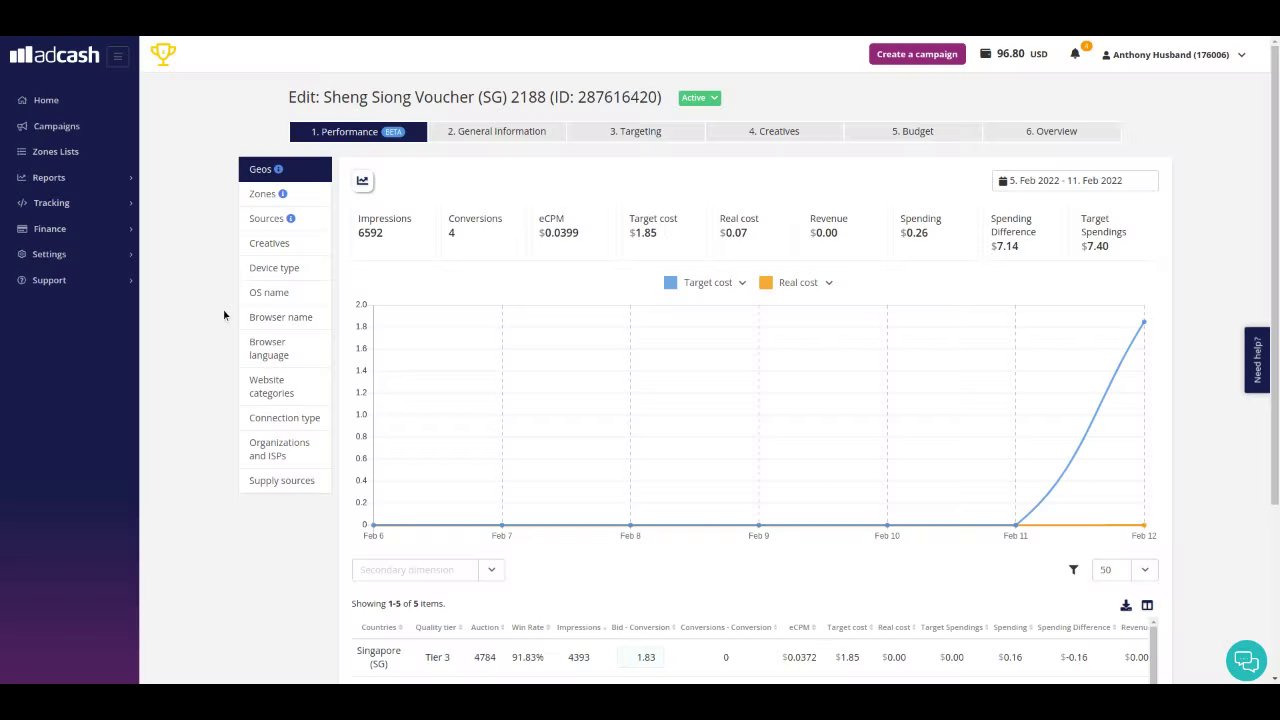Click the calendar icon in date range
Image resolution: width=1280 pixels, height=720 pixels.
(x=1003, y=181)
